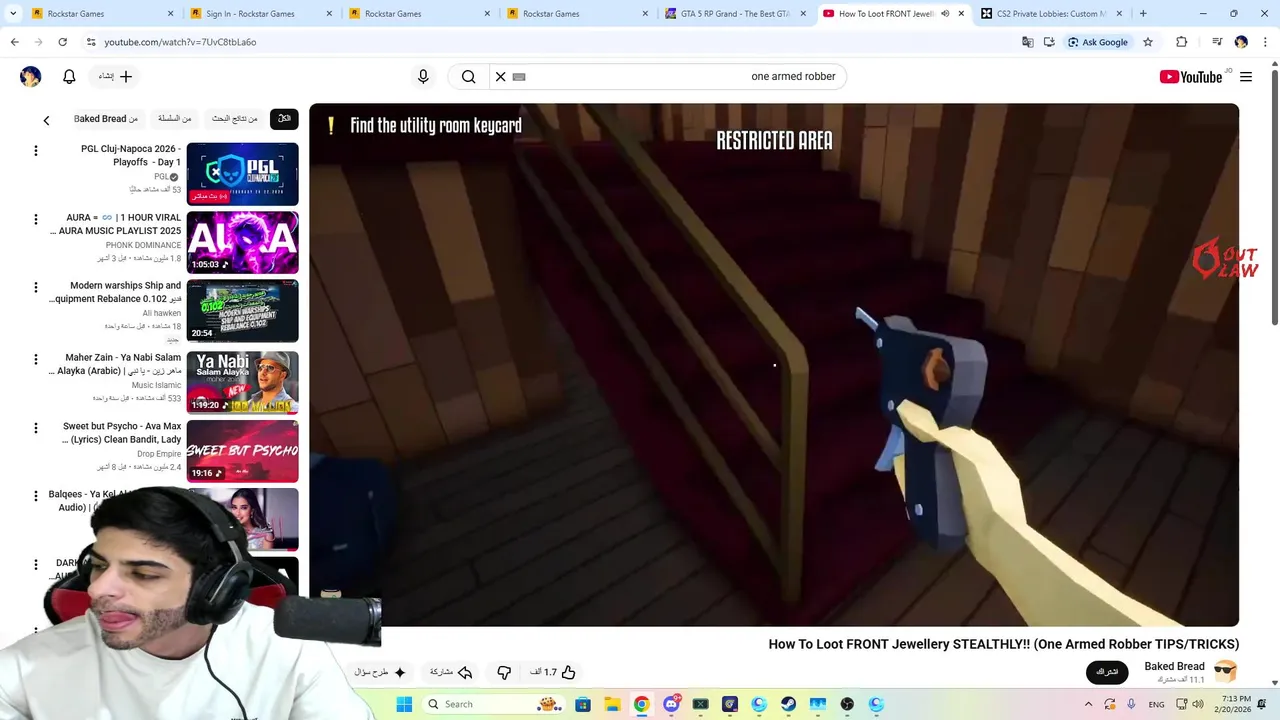The width and height of the screenshot is (1280, 720).
Task: Open Baked Bread channel name link
Action: [x=1174, y=666]
